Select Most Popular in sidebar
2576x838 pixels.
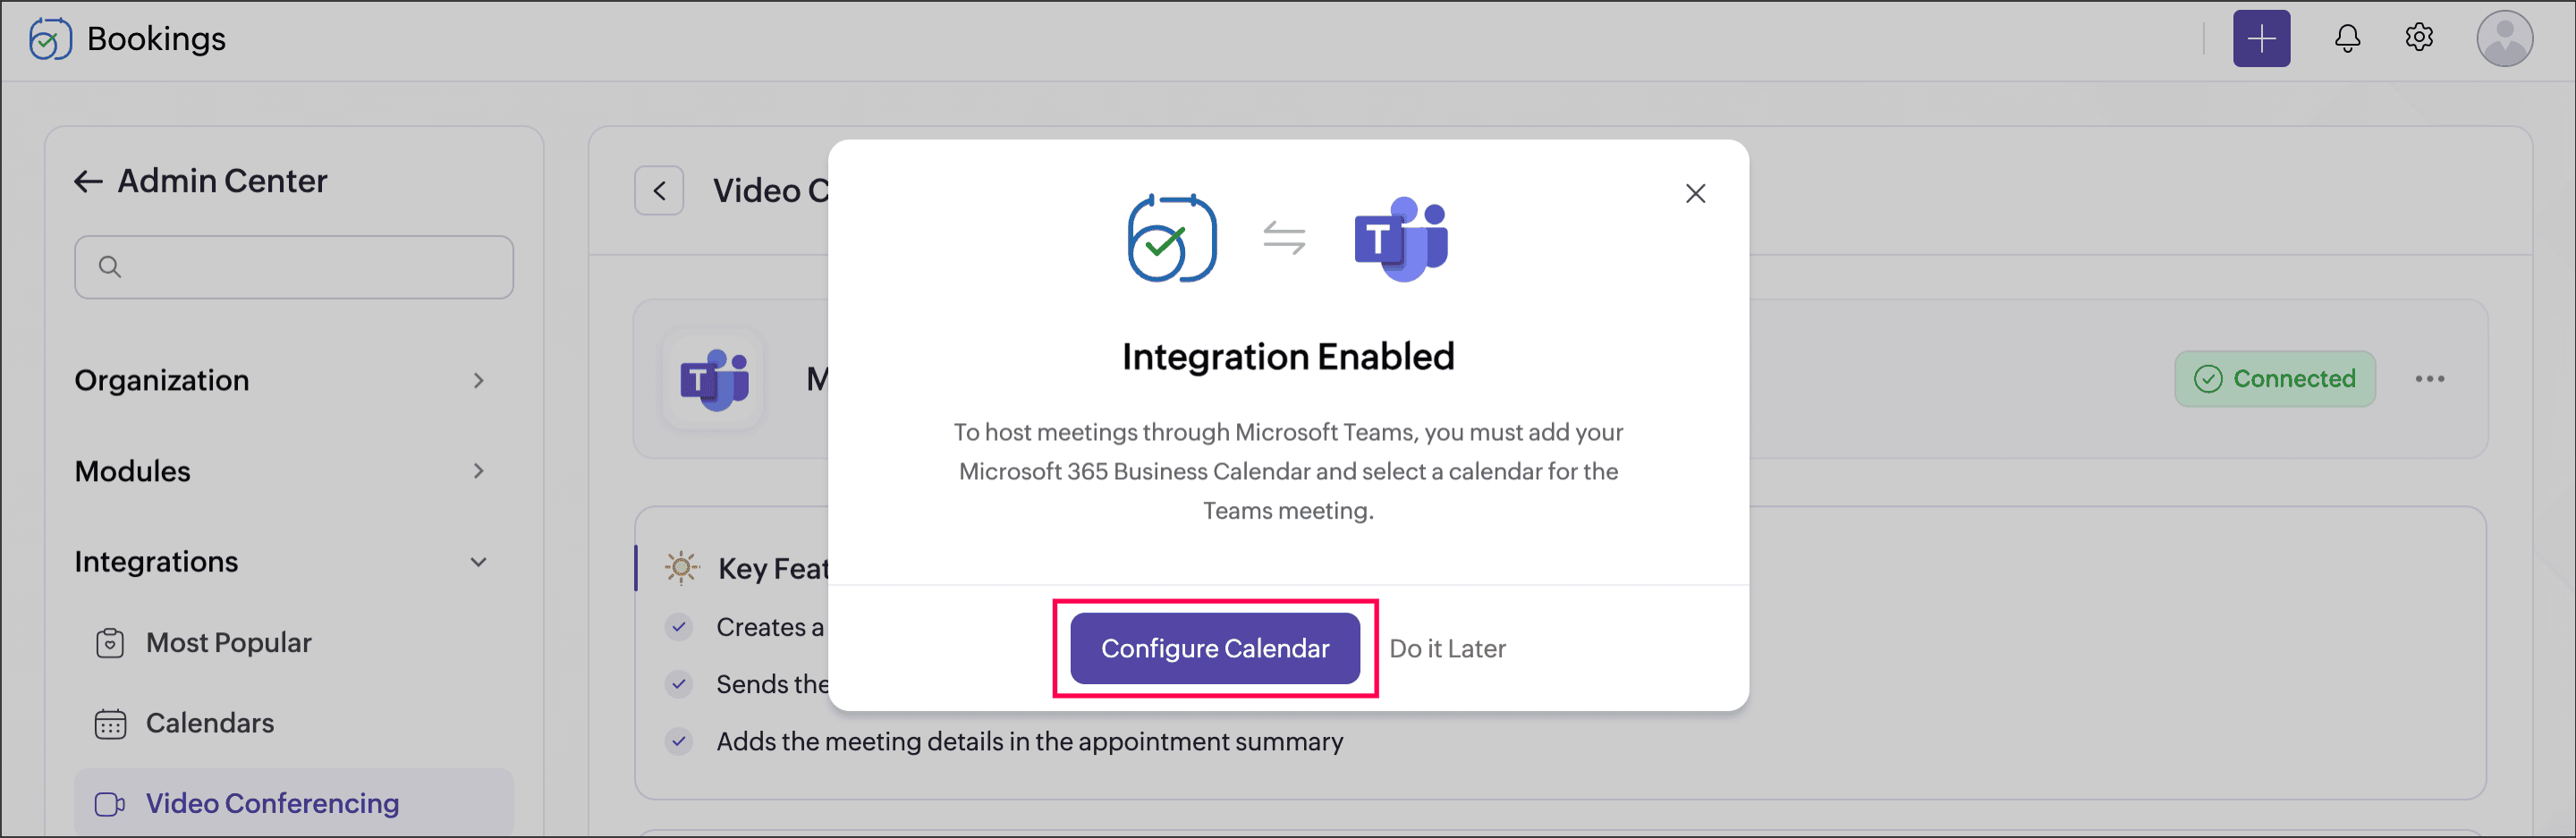click(228, 643)
